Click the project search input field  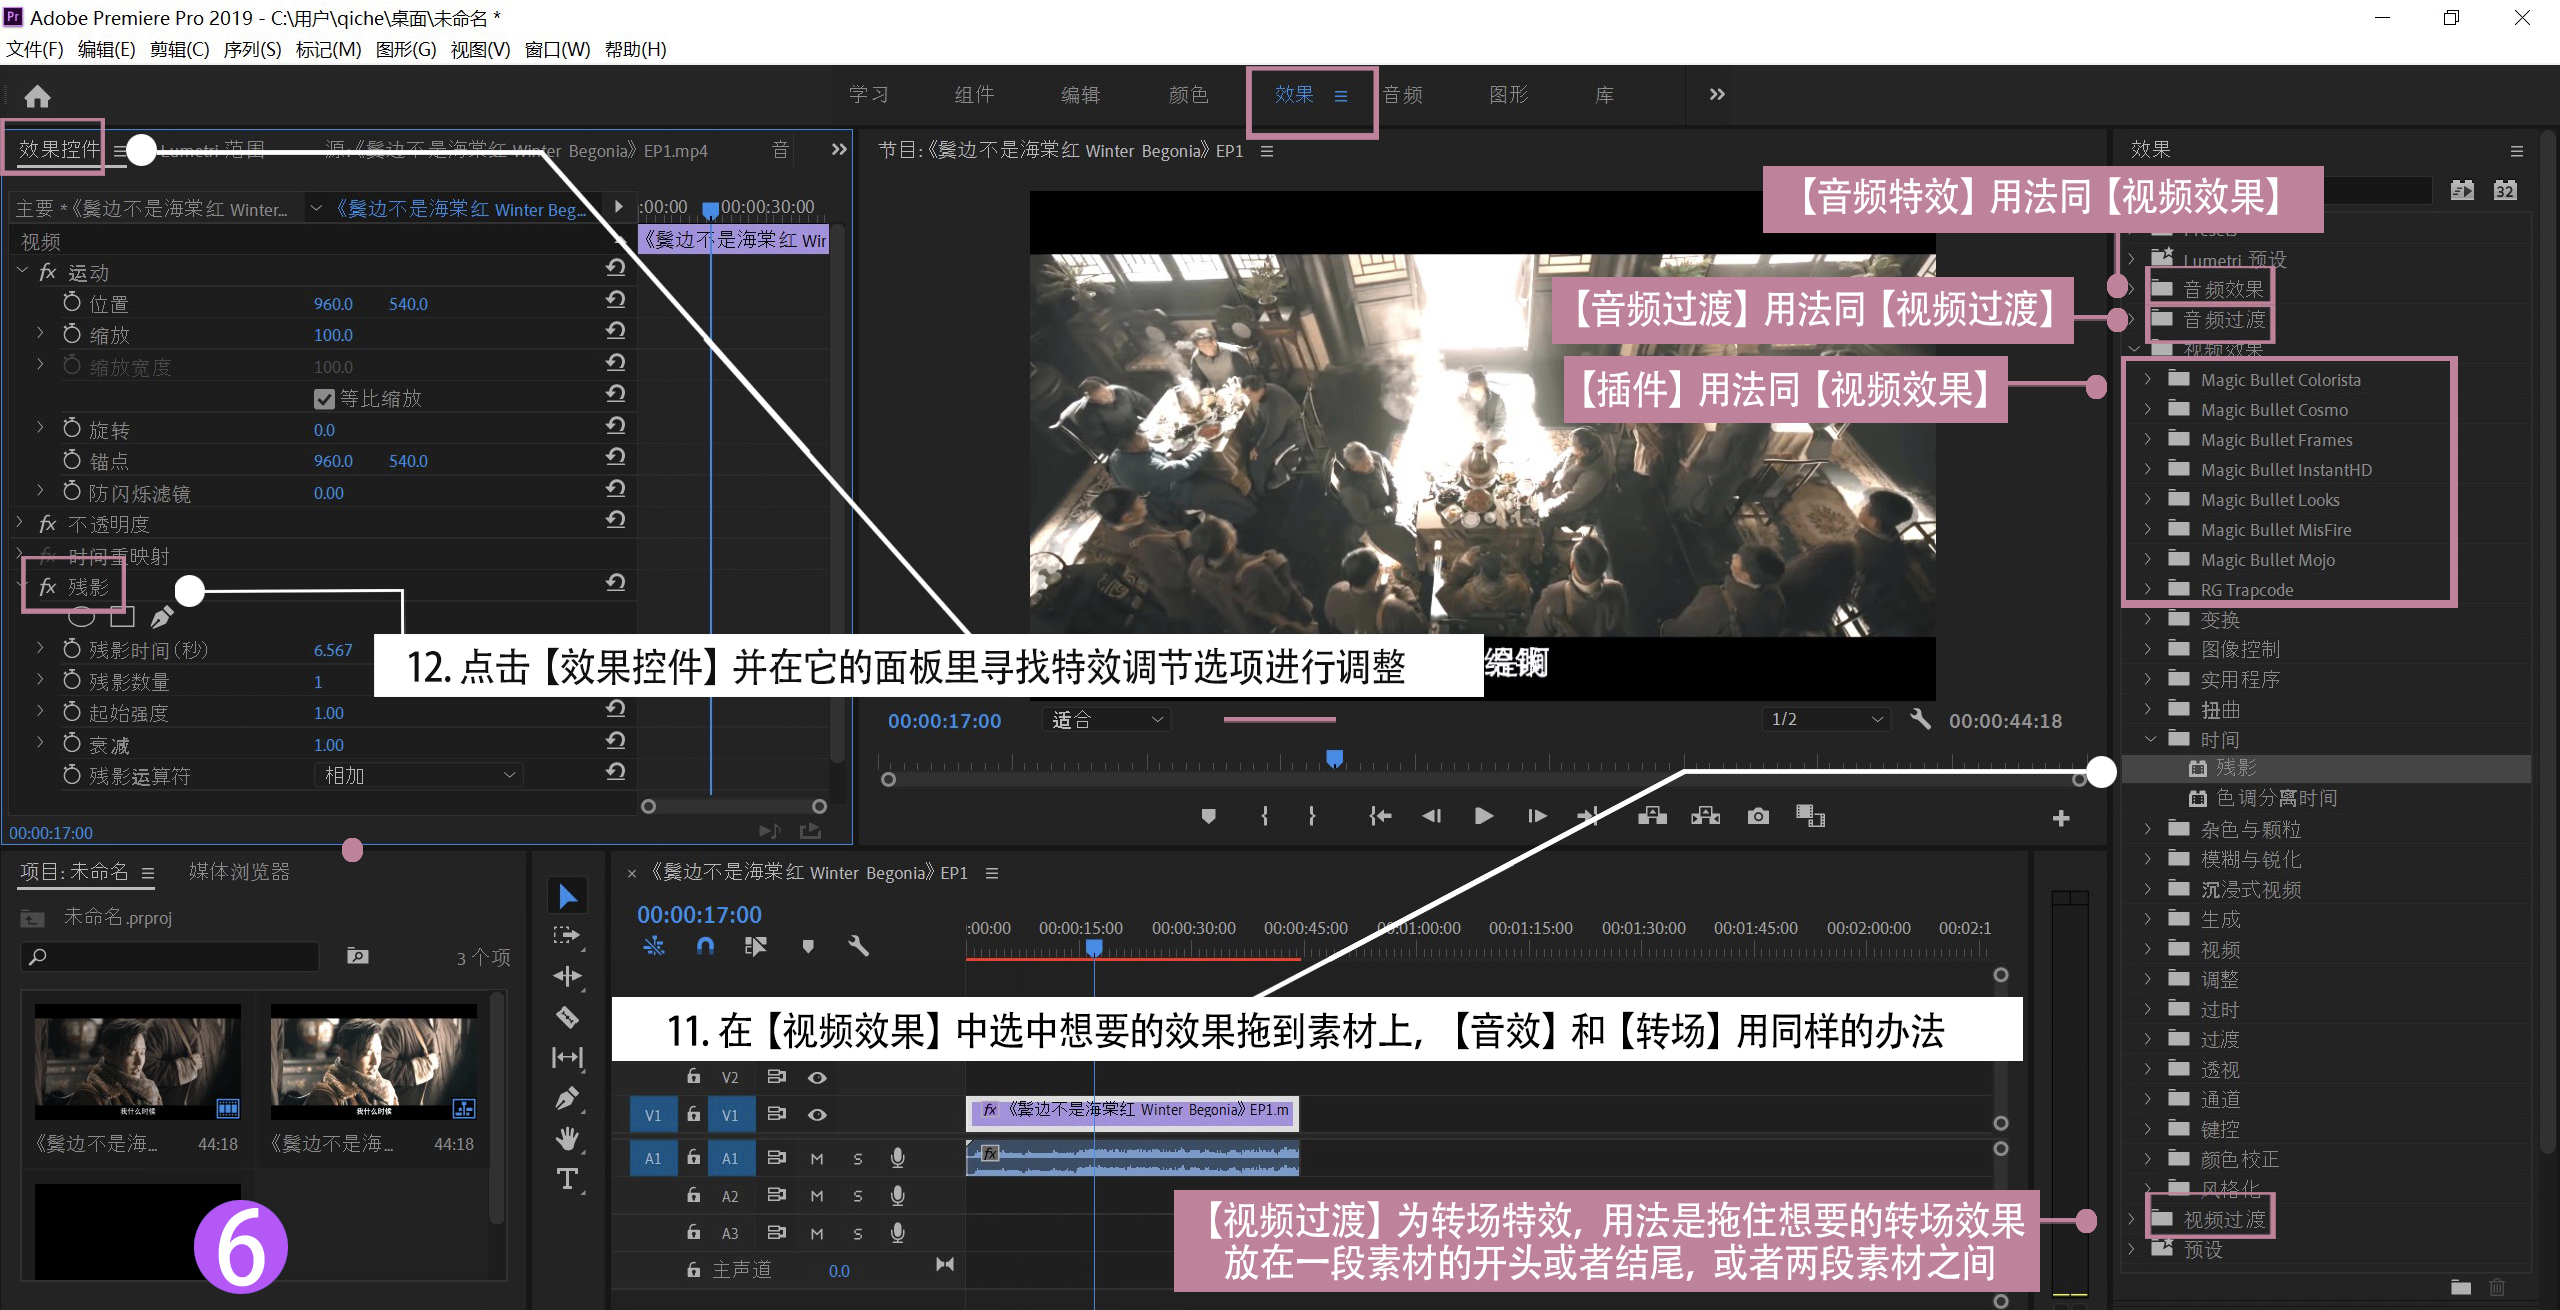point(170,956)
